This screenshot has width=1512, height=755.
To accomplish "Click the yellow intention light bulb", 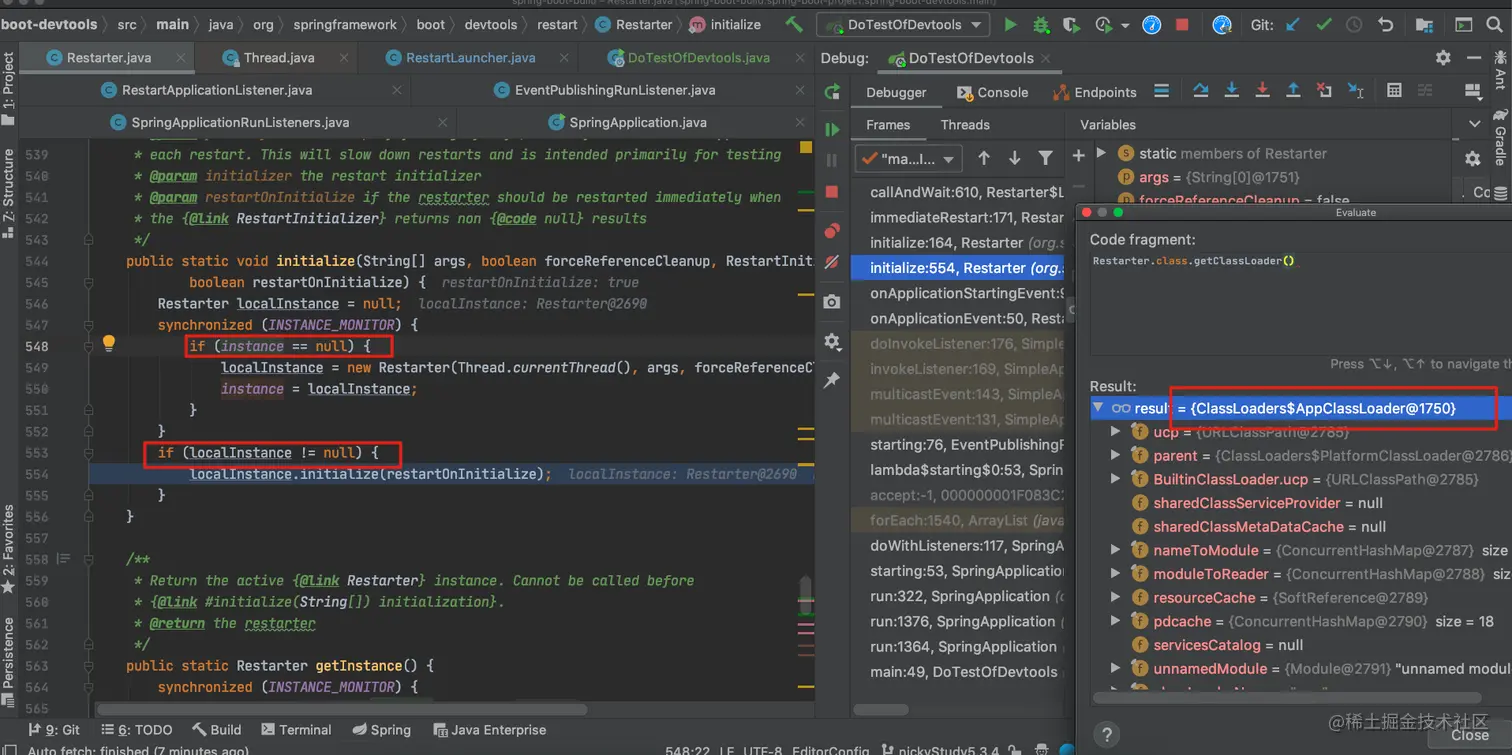I will (x=109, y=345).
